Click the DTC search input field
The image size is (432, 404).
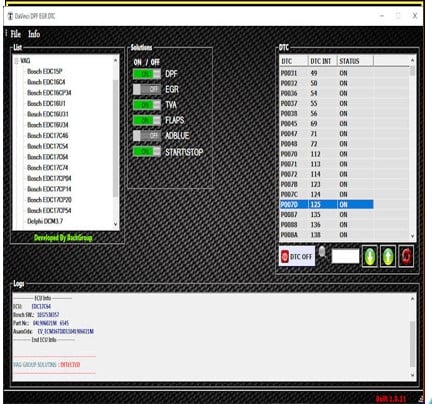(x=345, y=256)
